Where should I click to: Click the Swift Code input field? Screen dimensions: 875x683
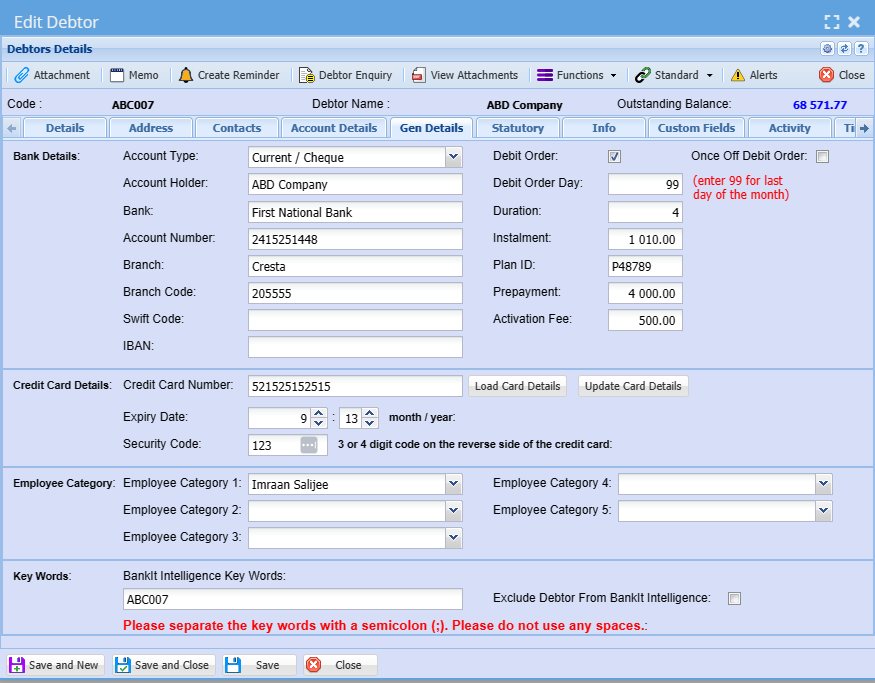[355, 320]
